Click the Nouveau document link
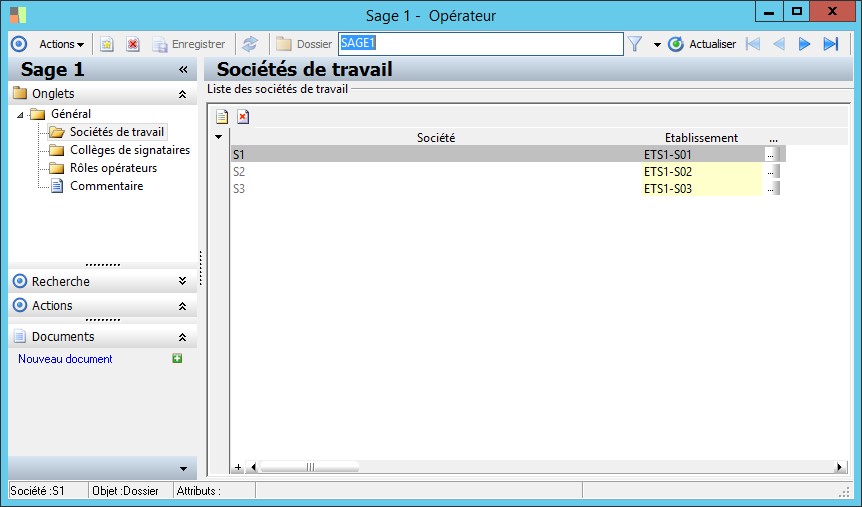The width and height of the screenshot is (862, 507). click(65, 359)
